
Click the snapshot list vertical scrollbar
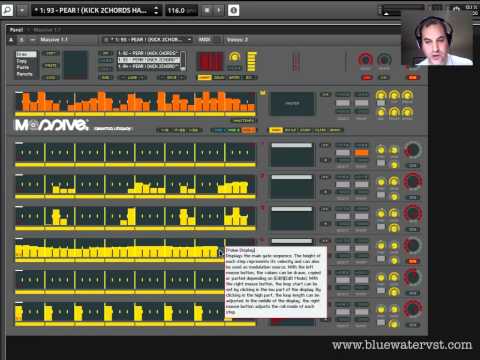point(183,60)
